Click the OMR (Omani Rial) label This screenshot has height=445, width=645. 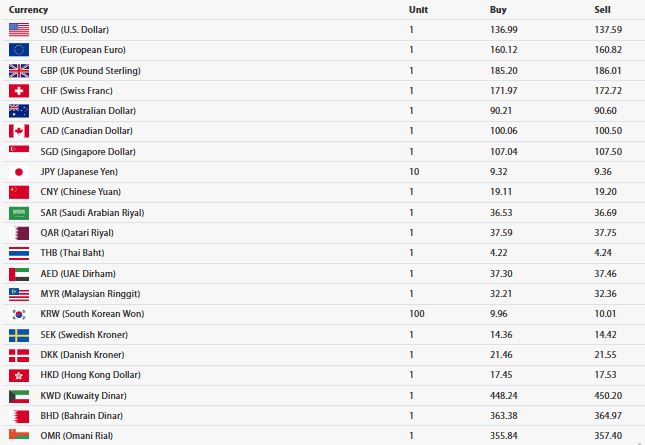pos(78,436)
